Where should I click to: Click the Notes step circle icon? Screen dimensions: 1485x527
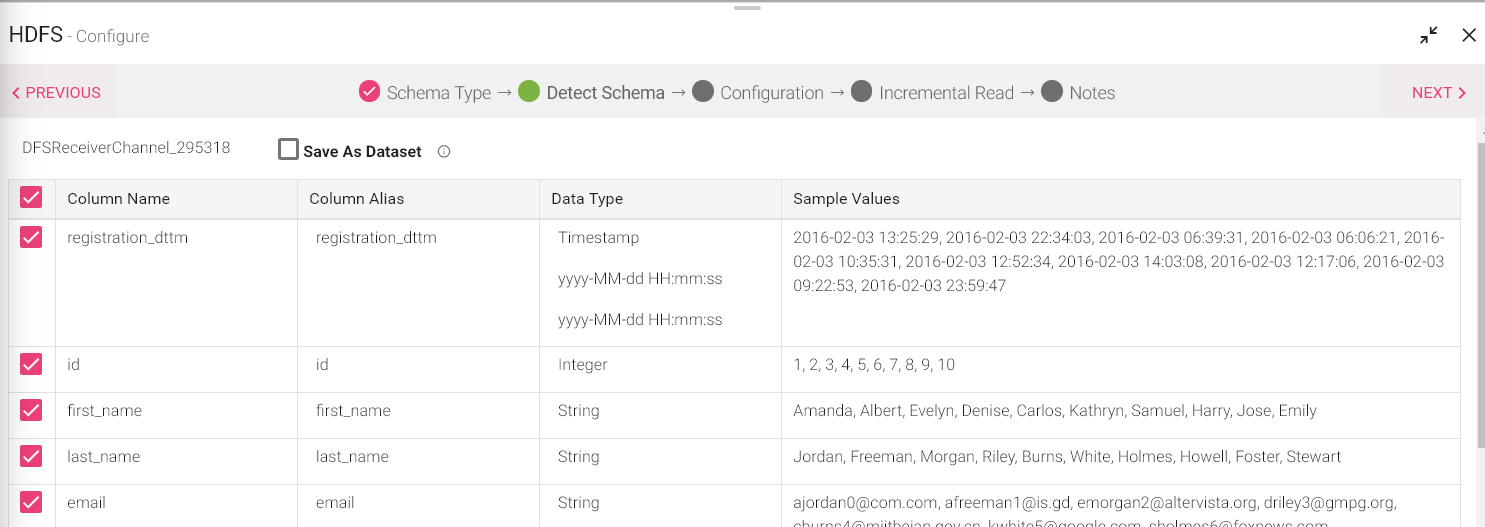tap(1051, 92)
